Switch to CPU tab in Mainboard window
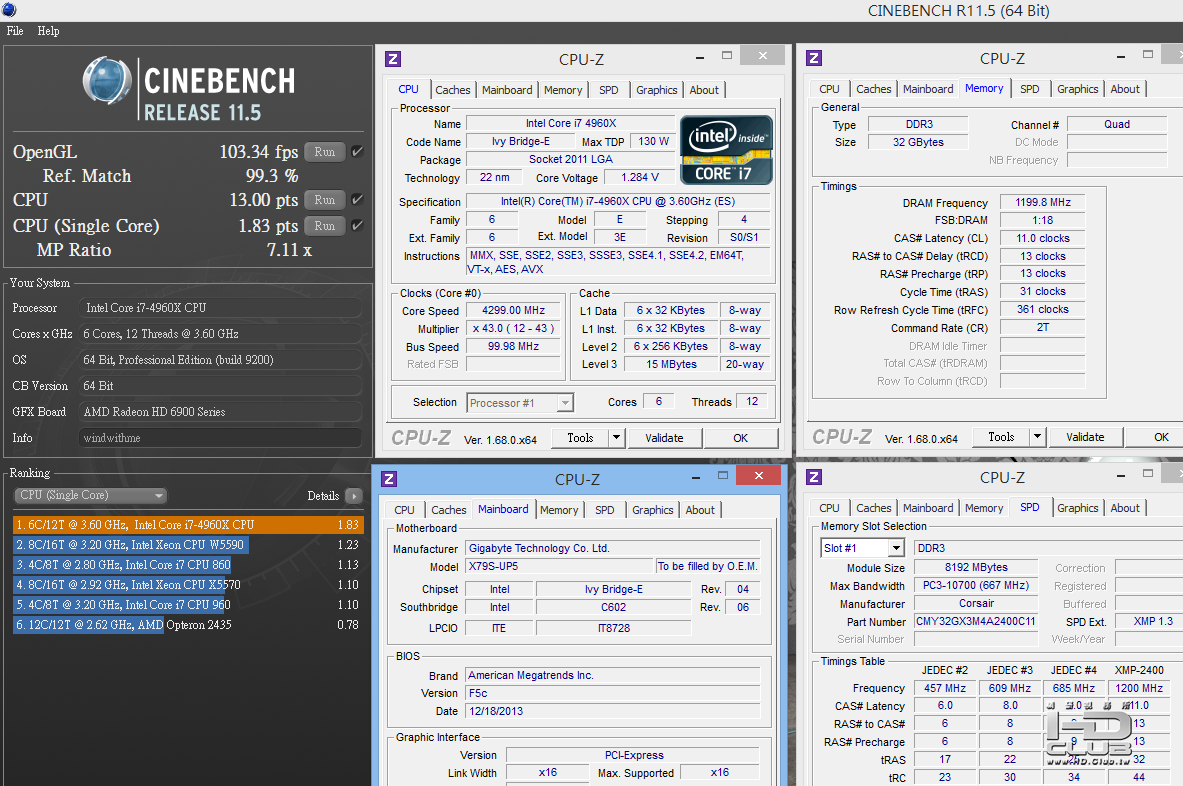Screen dimensions: 1183x786 coord(404,510)
